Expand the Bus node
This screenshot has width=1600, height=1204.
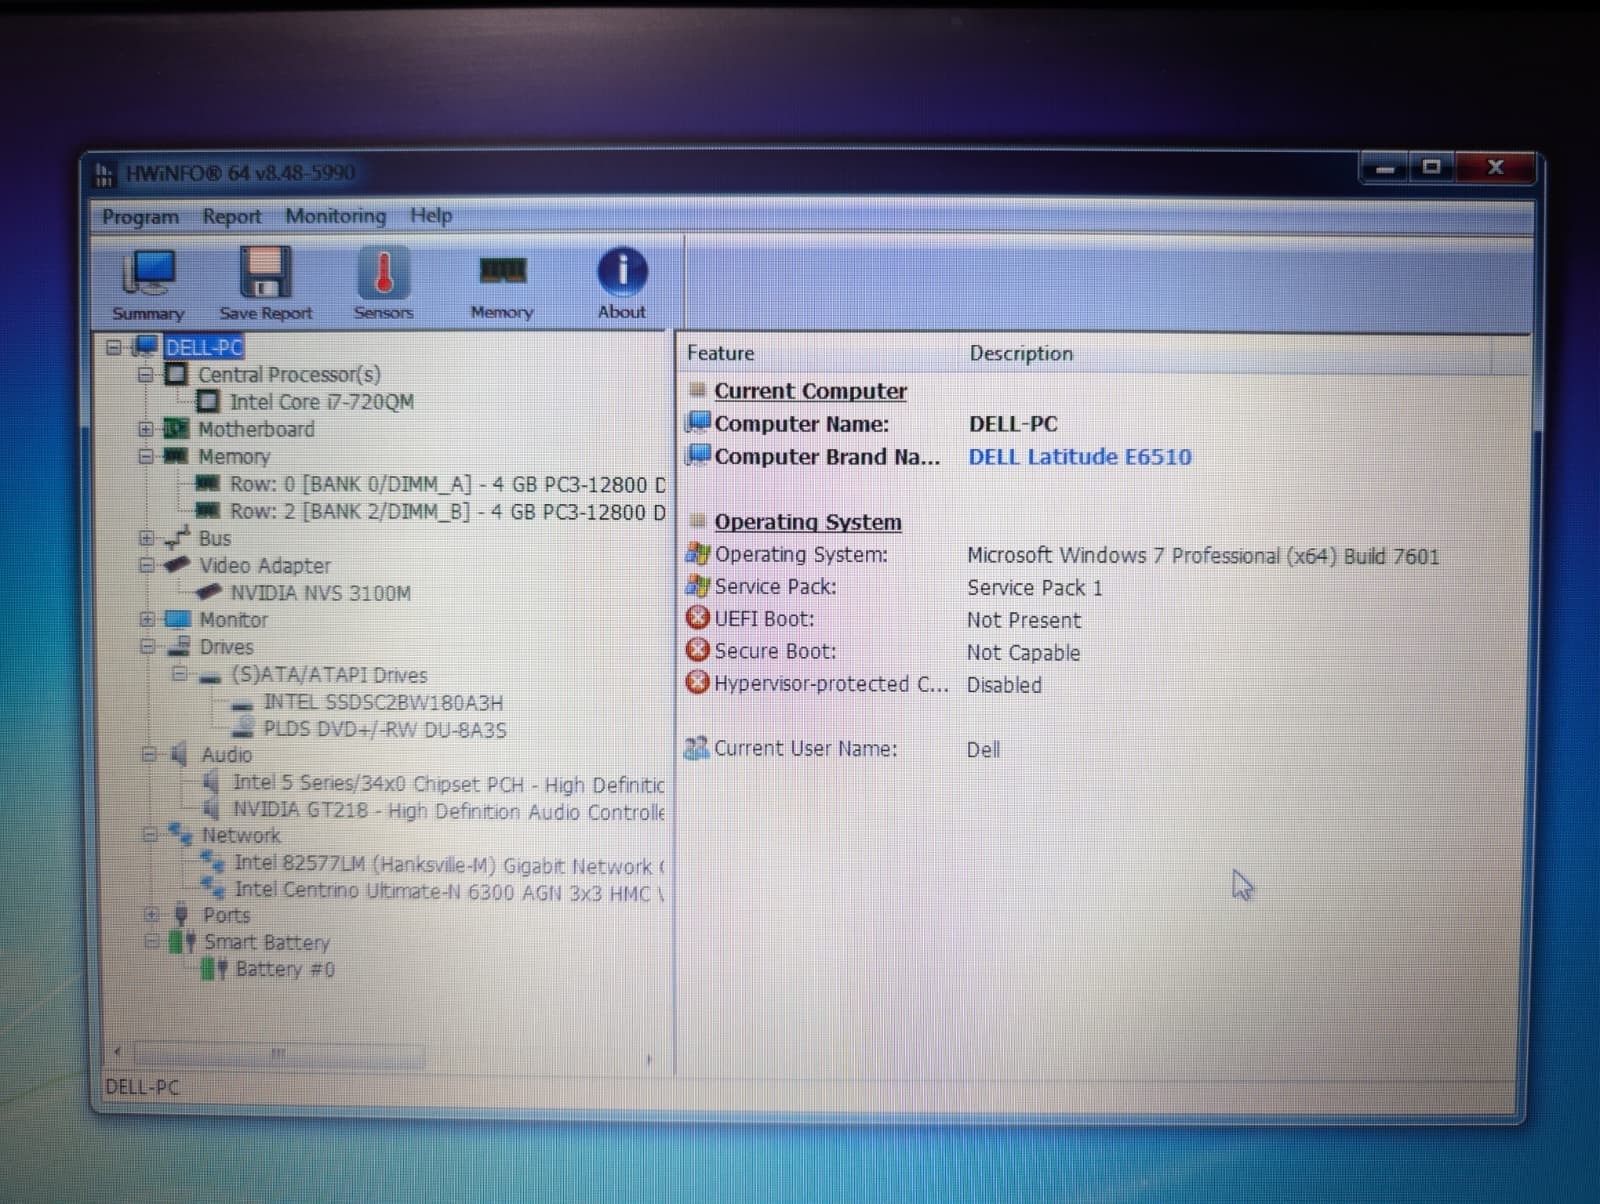(147, 538)
